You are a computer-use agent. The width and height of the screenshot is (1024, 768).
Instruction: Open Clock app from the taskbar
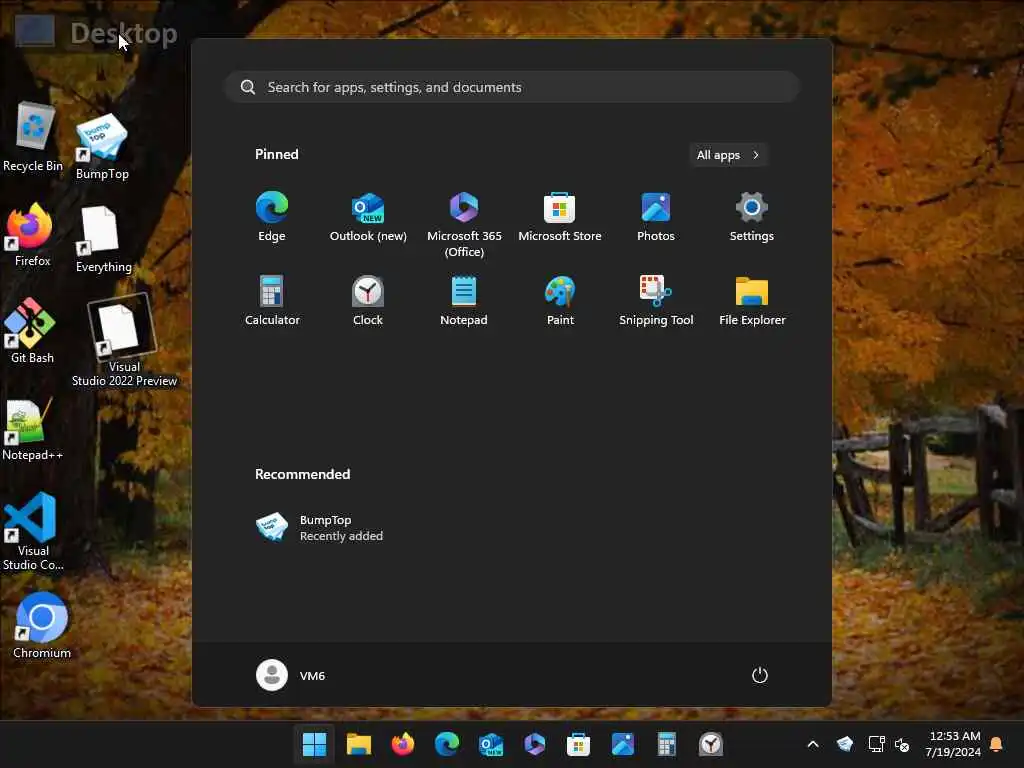point(711,744)
